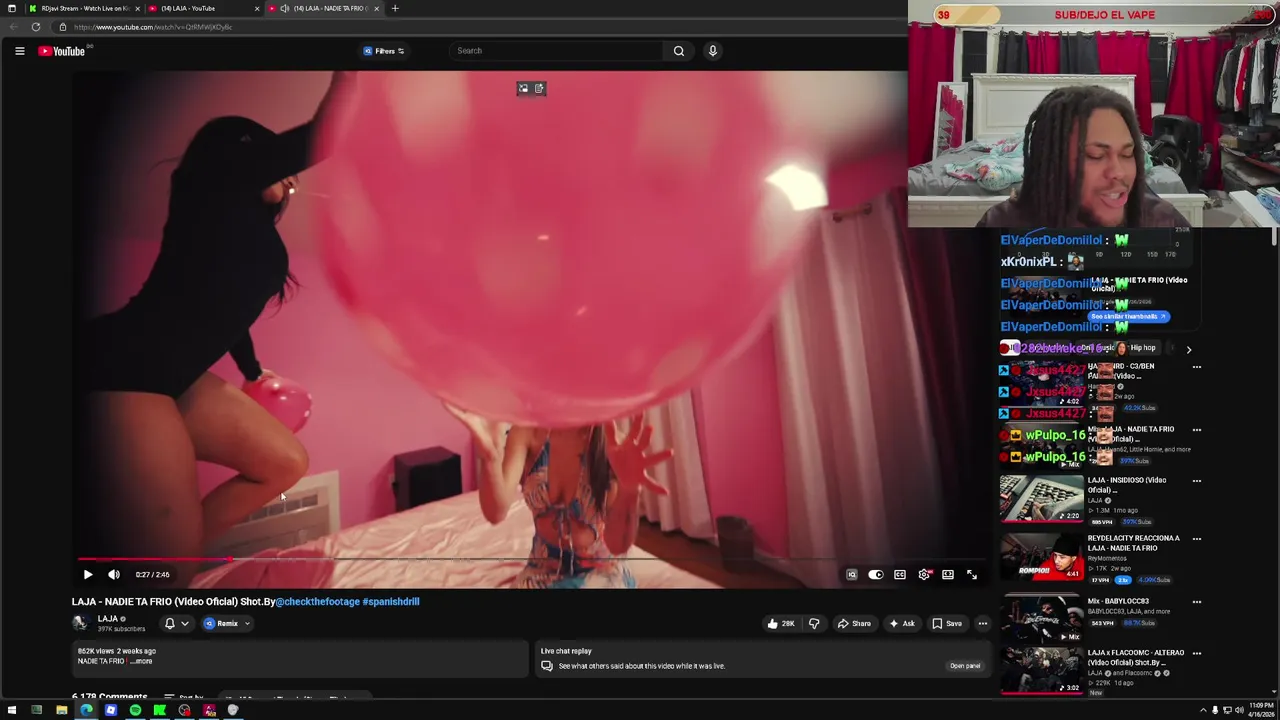Open the comments Sort by control
The height and width of the screenshot is (720, 1280).
pos(185,697)
